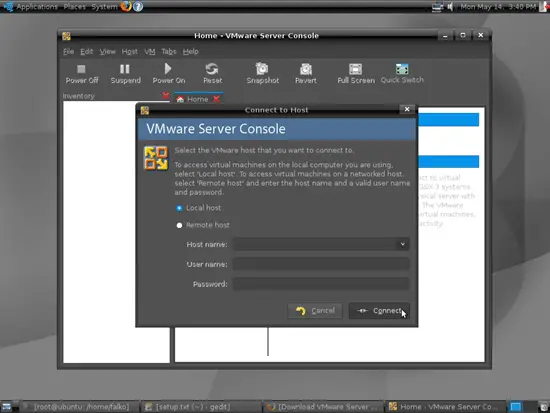Select the Local host radio button
The height and width of the screenshot is (413, 550).
(179, 208)
